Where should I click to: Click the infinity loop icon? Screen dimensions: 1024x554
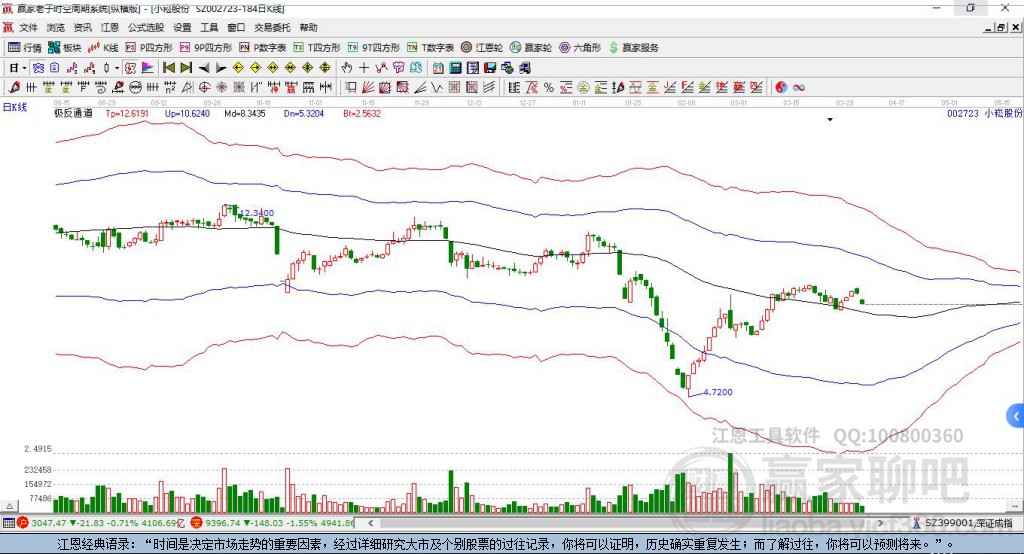799,87
